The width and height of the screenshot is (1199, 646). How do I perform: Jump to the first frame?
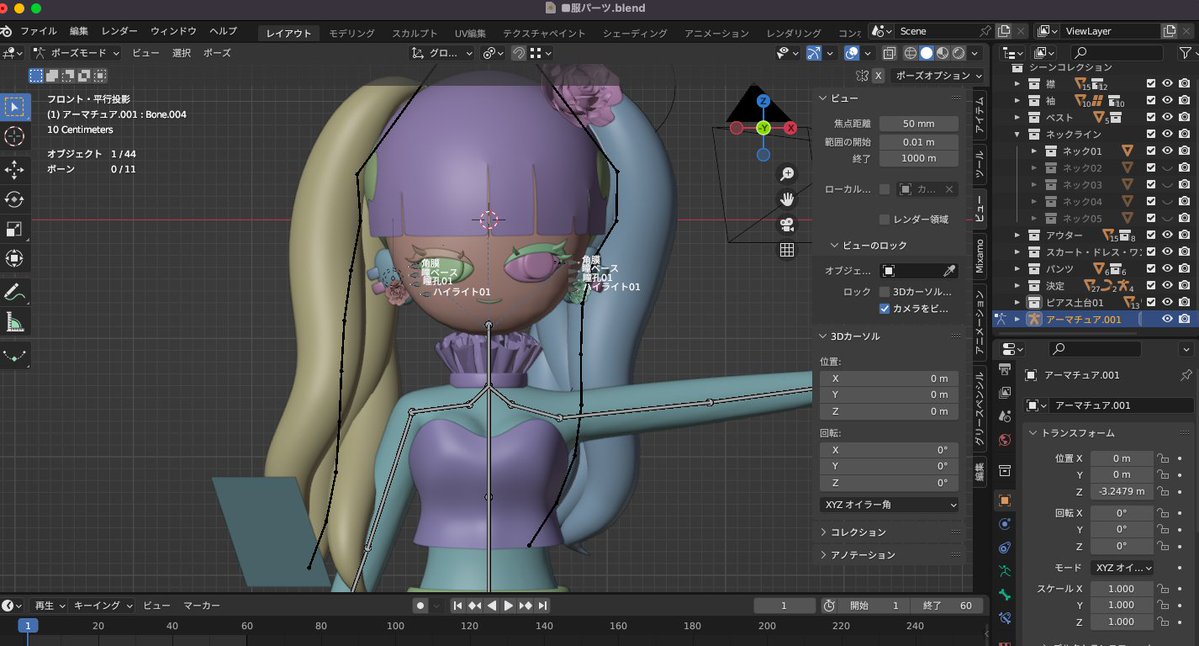tap(457, 605)
